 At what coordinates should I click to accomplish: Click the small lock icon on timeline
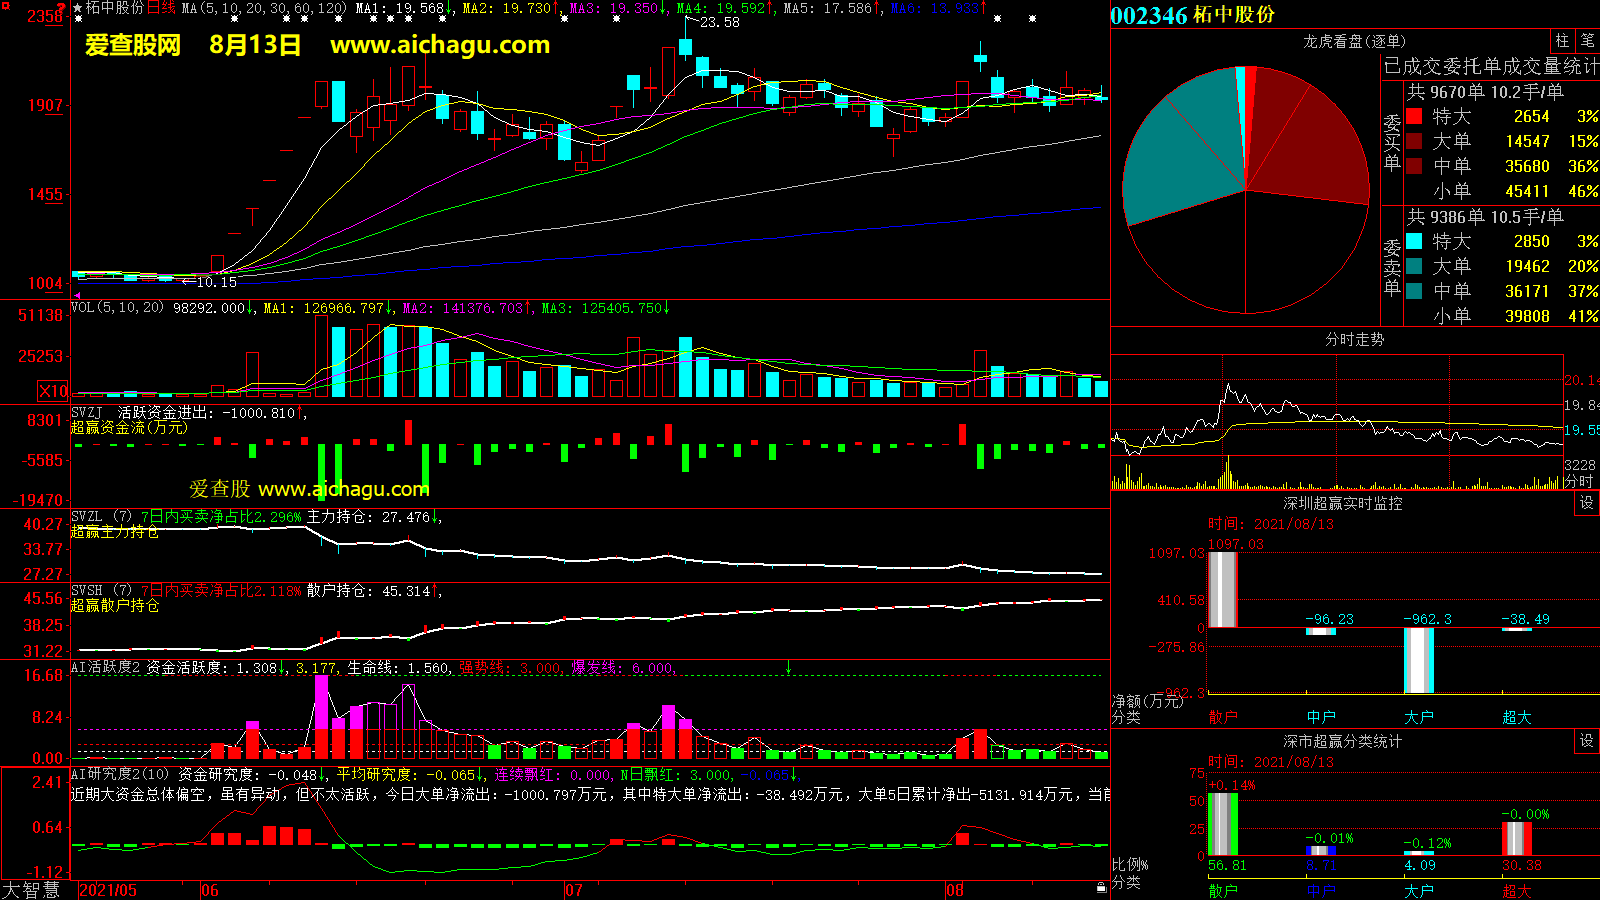[1101, 887]
